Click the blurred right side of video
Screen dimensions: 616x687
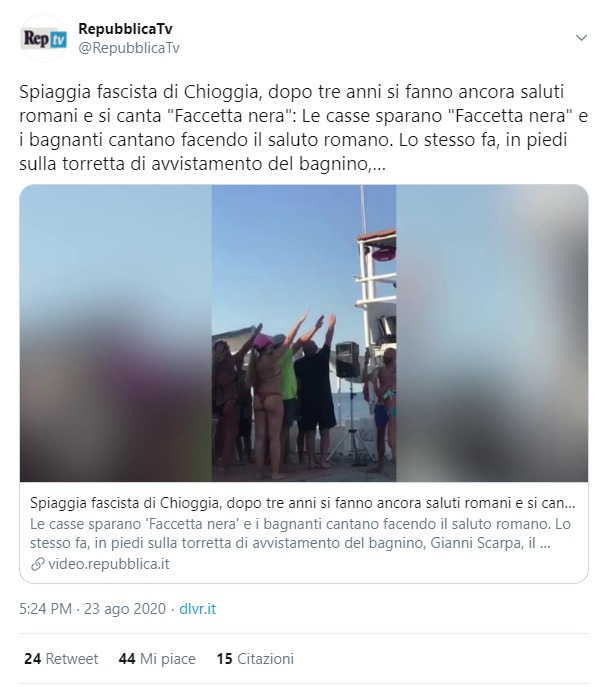coord(492,333)
